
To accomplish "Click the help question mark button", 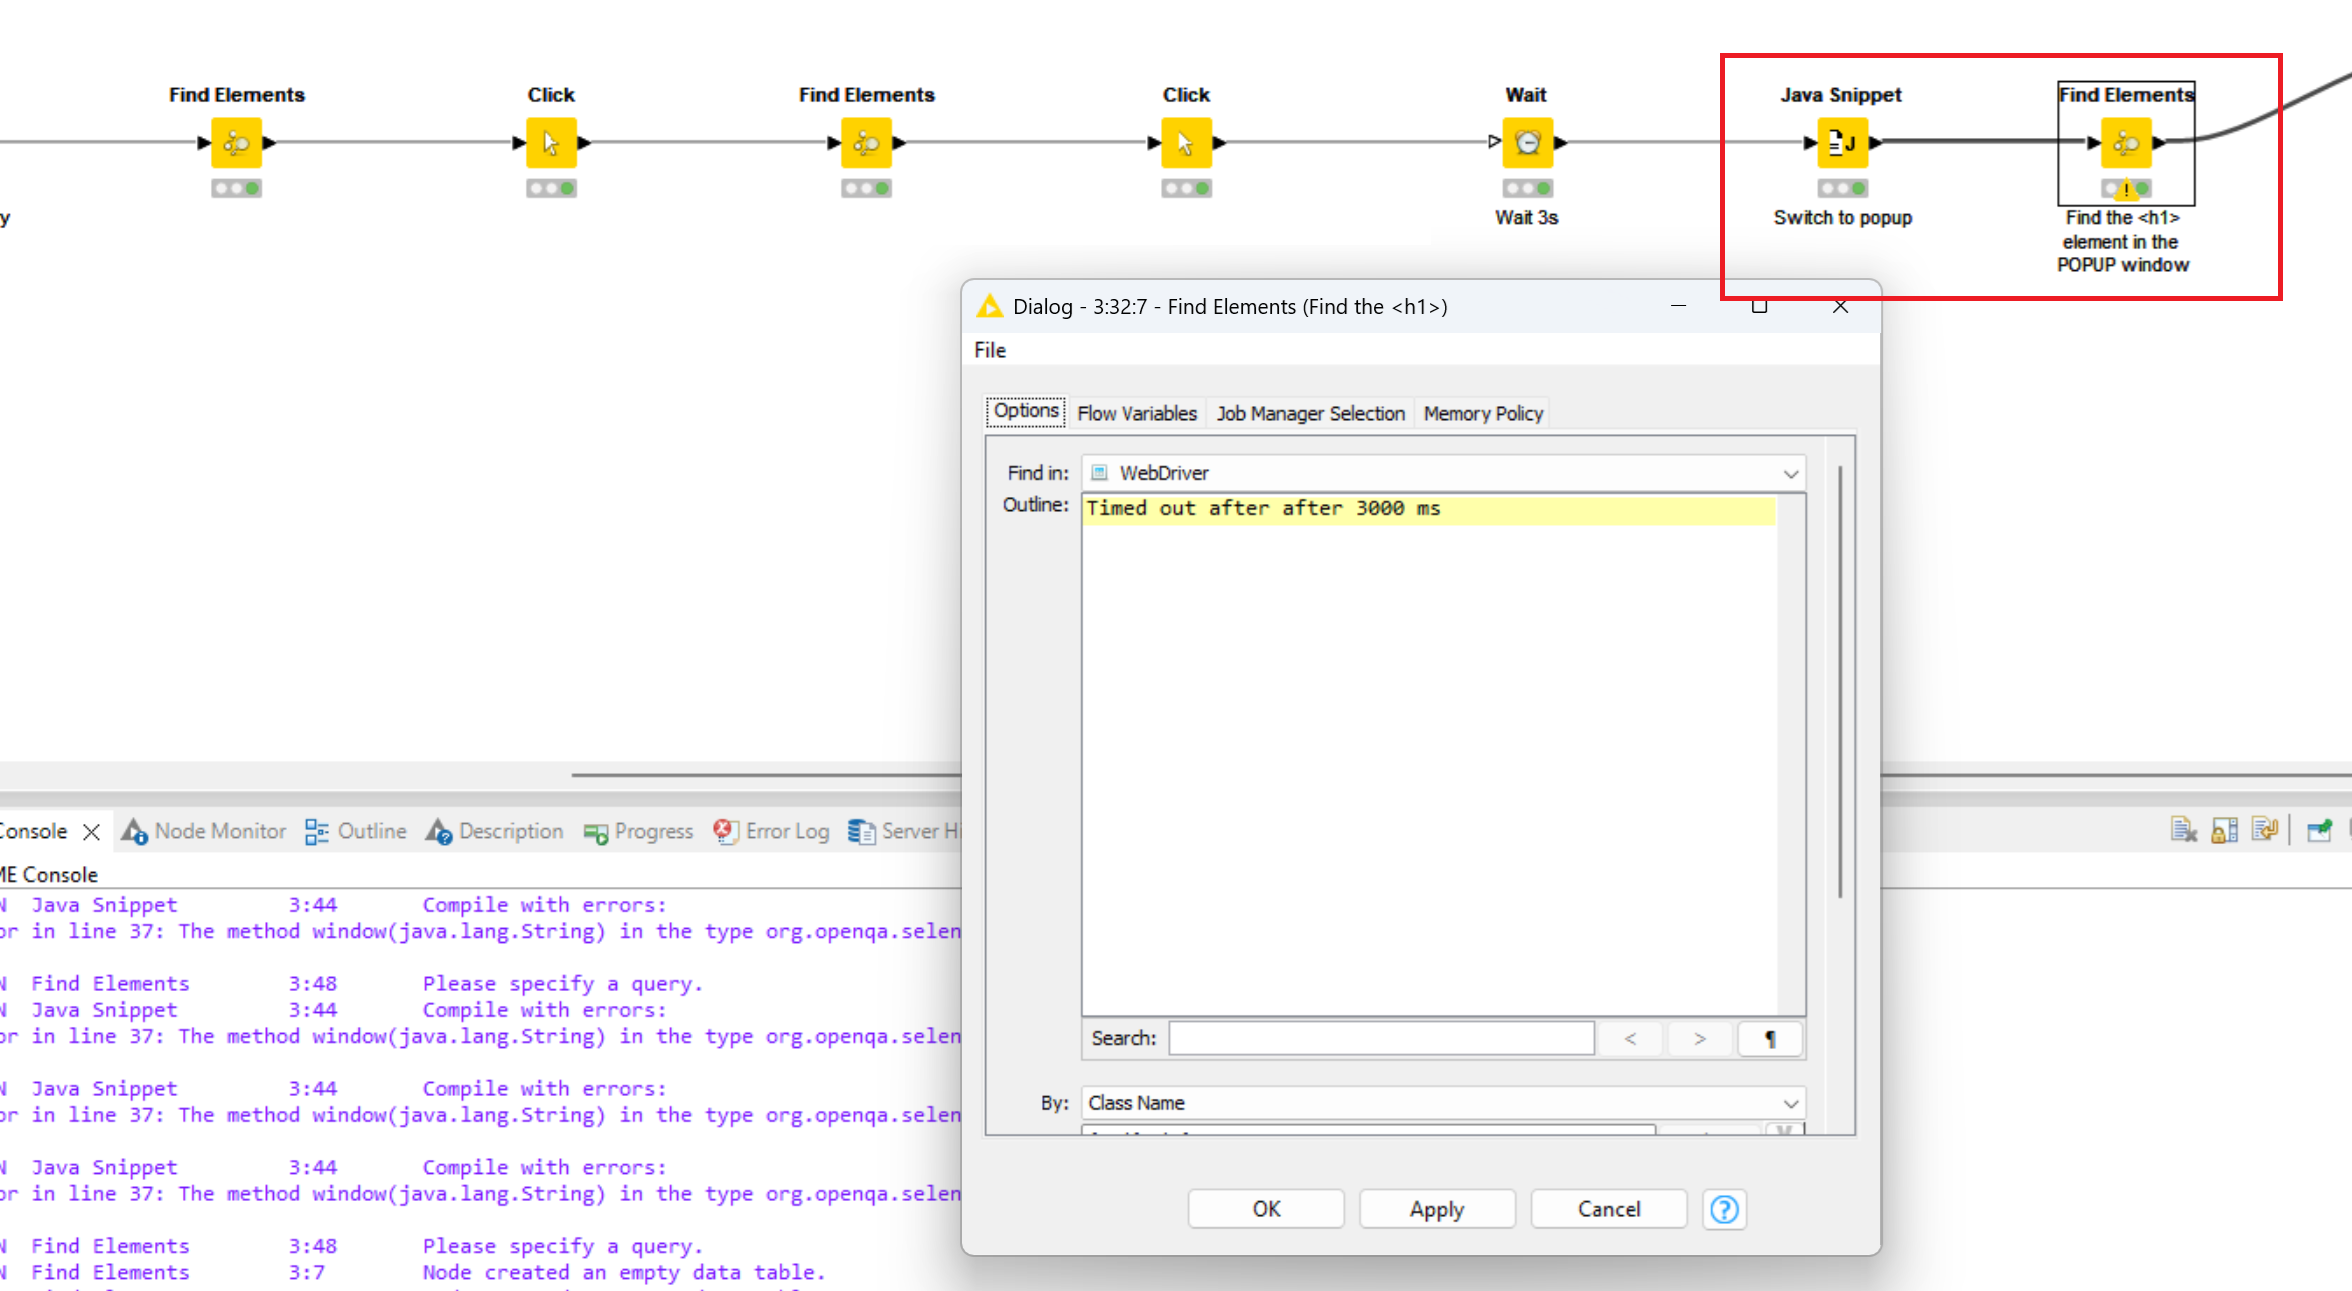I will point(1724,1209).
